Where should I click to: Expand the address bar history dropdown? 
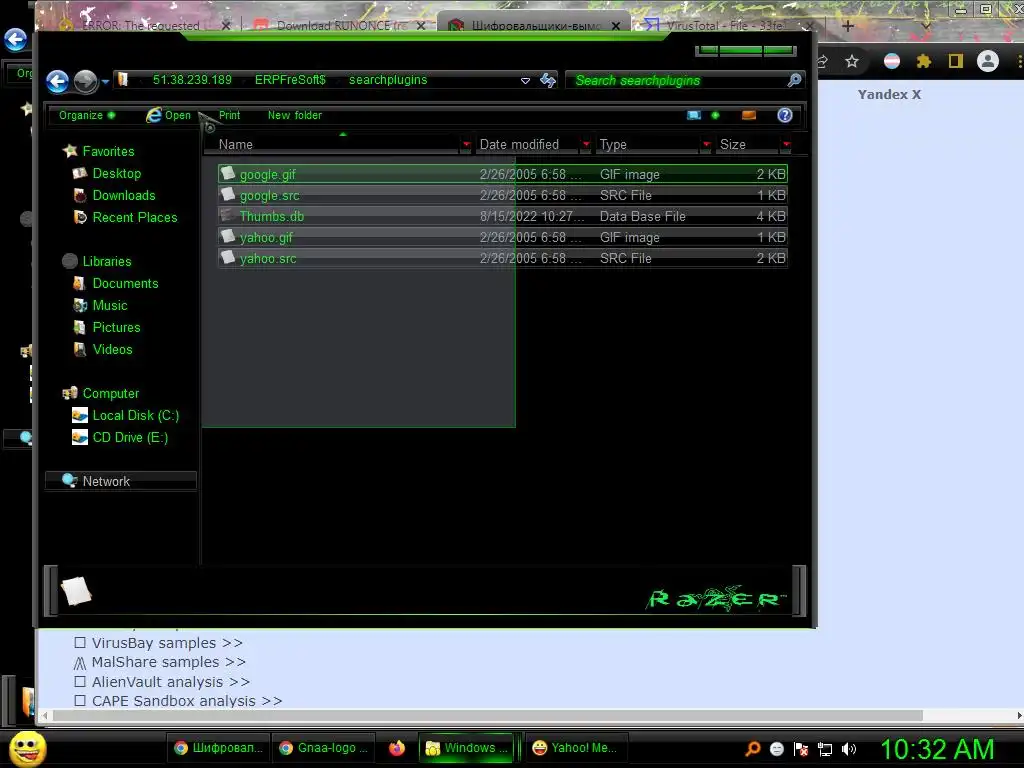click(525, 80)
